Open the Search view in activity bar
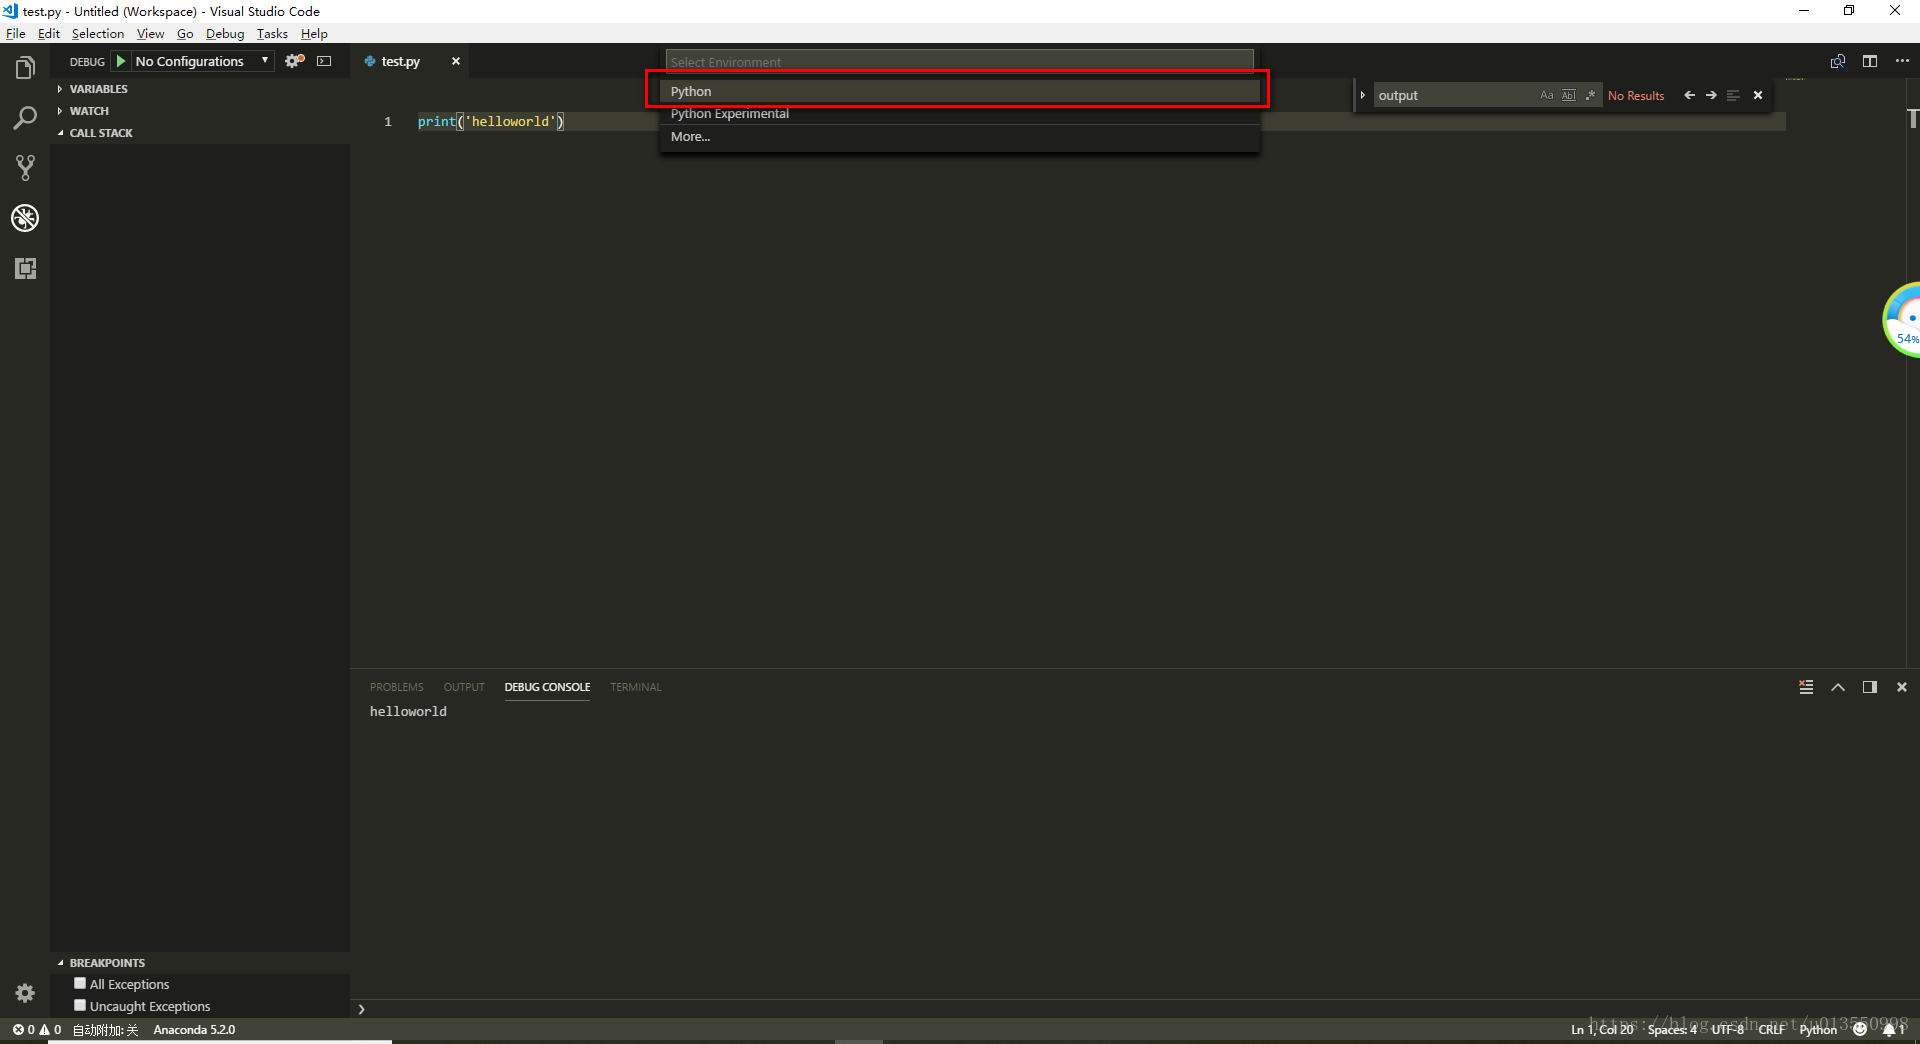Viewport: 1920px width, 1044px height. [25, 118]
